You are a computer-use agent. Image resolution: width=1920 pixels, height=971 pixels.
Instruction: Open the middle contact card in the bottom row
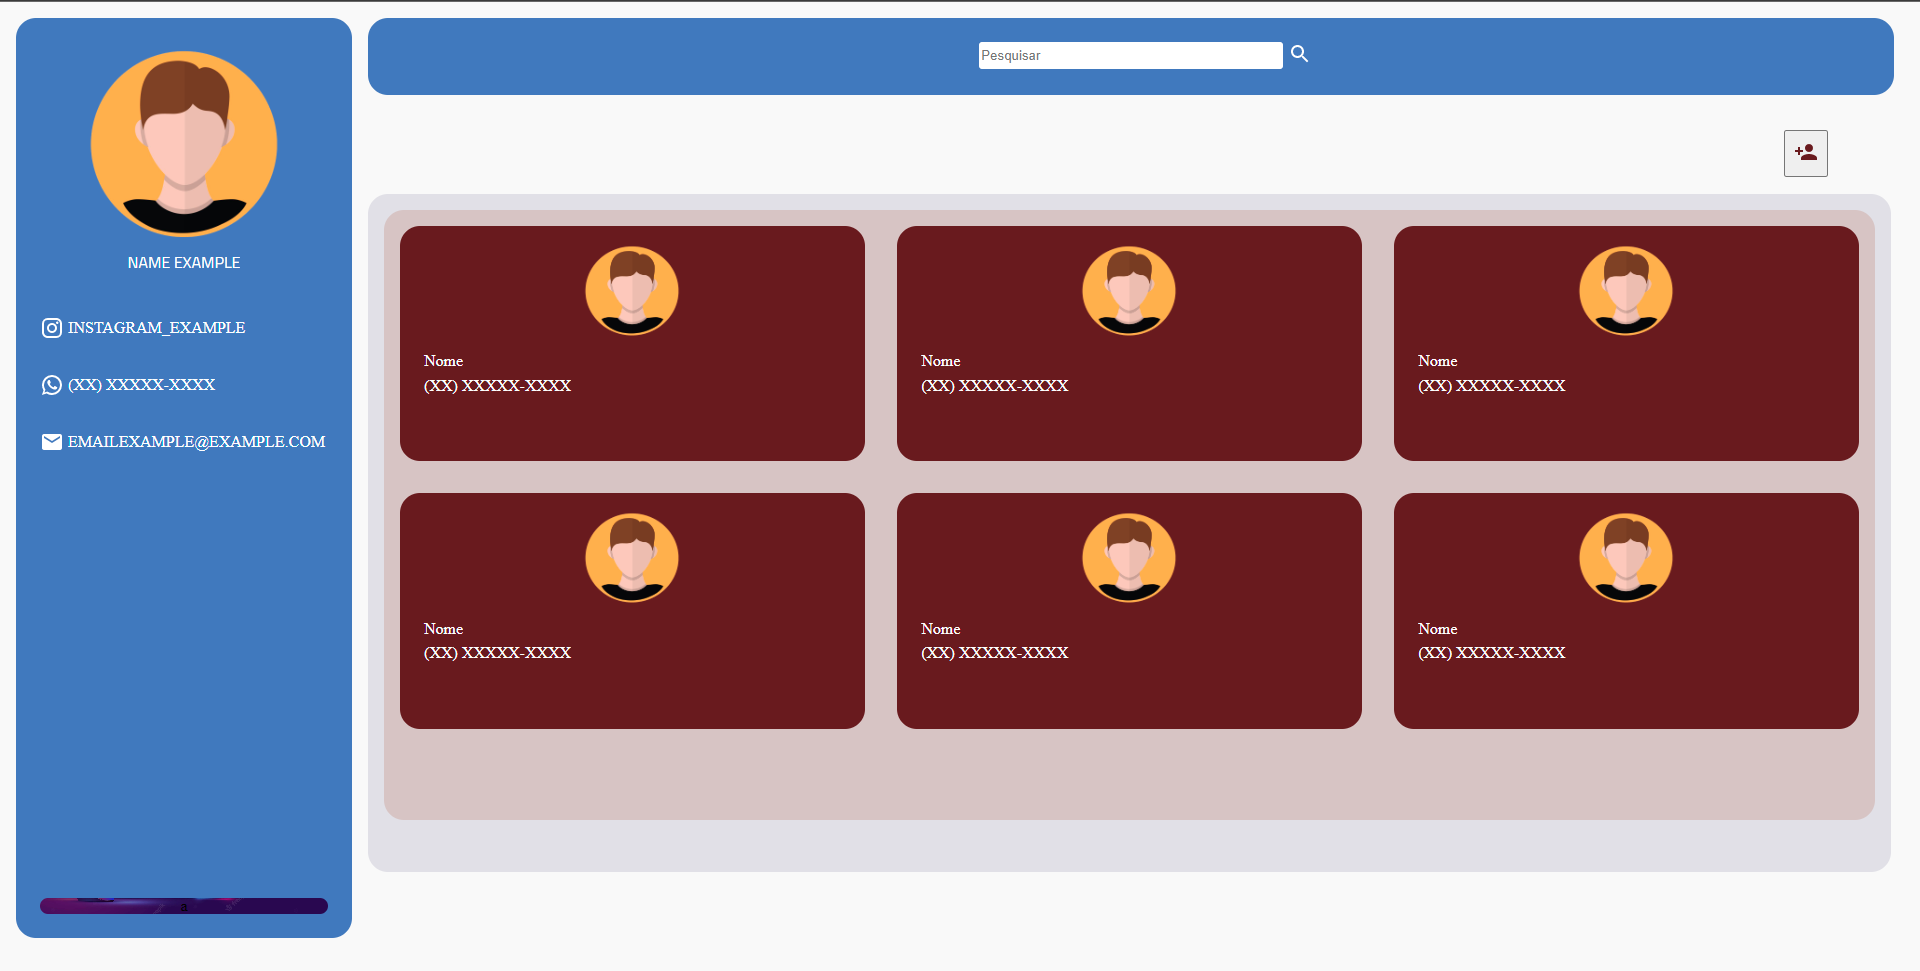pyautogui.click(x=1128, y=610)
